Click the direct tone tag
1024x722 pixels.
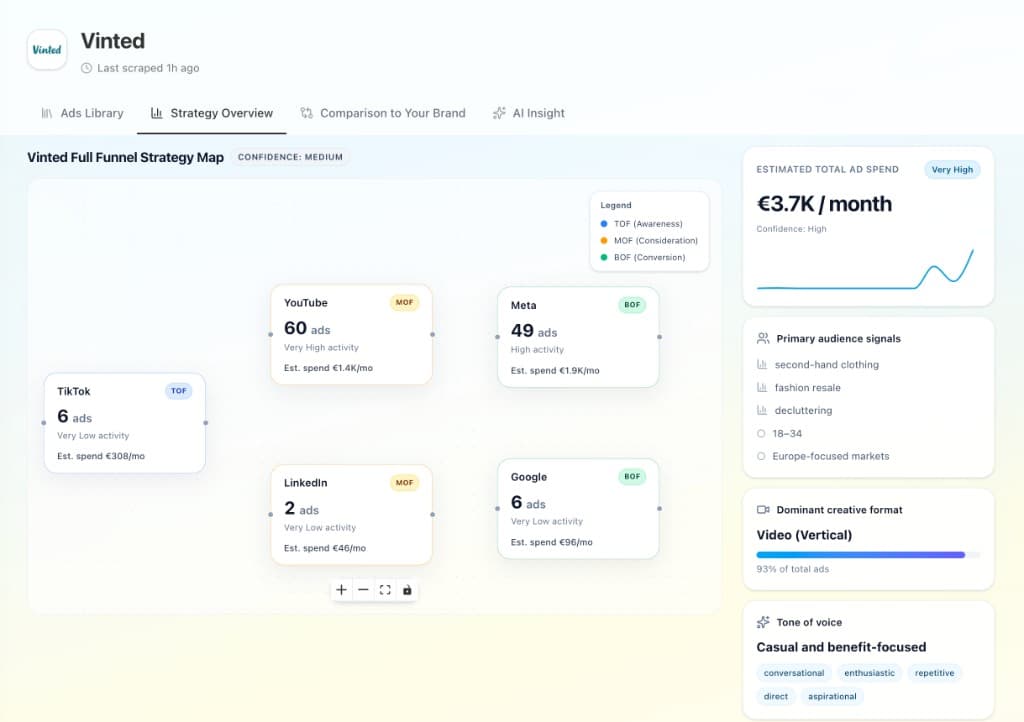(x=776, y=697)
